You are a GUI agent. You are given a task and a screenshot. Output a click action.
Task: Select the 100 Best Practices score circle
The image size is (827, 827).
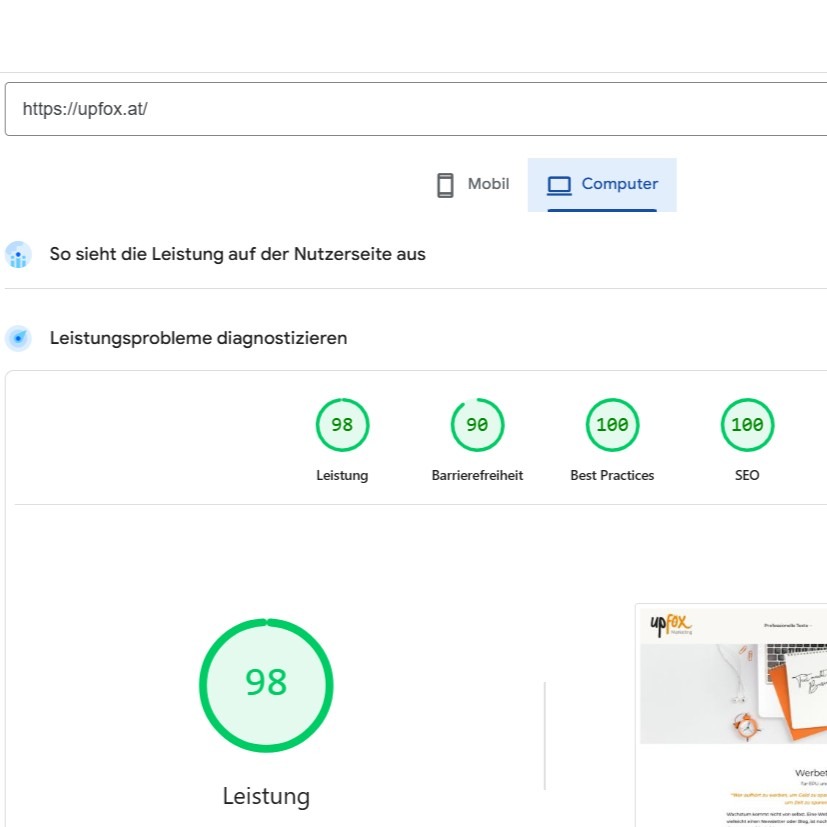pyautogui.click(x=612, y=425)
